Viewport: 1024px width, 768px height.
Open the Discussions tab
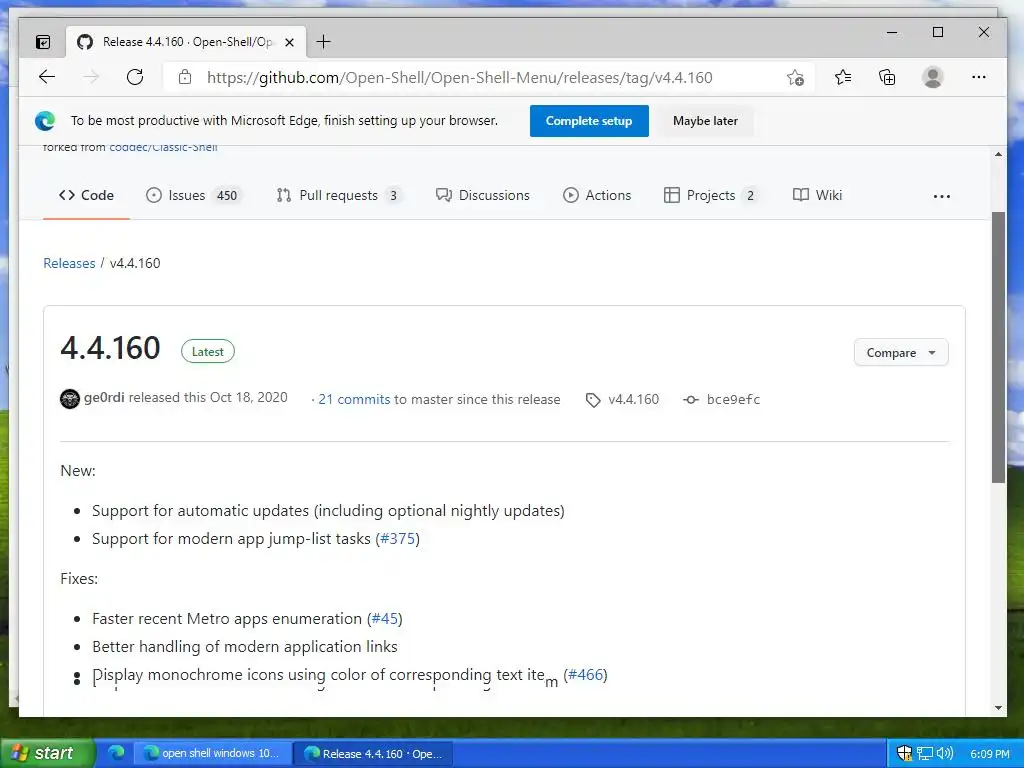[x=483, y=195]
